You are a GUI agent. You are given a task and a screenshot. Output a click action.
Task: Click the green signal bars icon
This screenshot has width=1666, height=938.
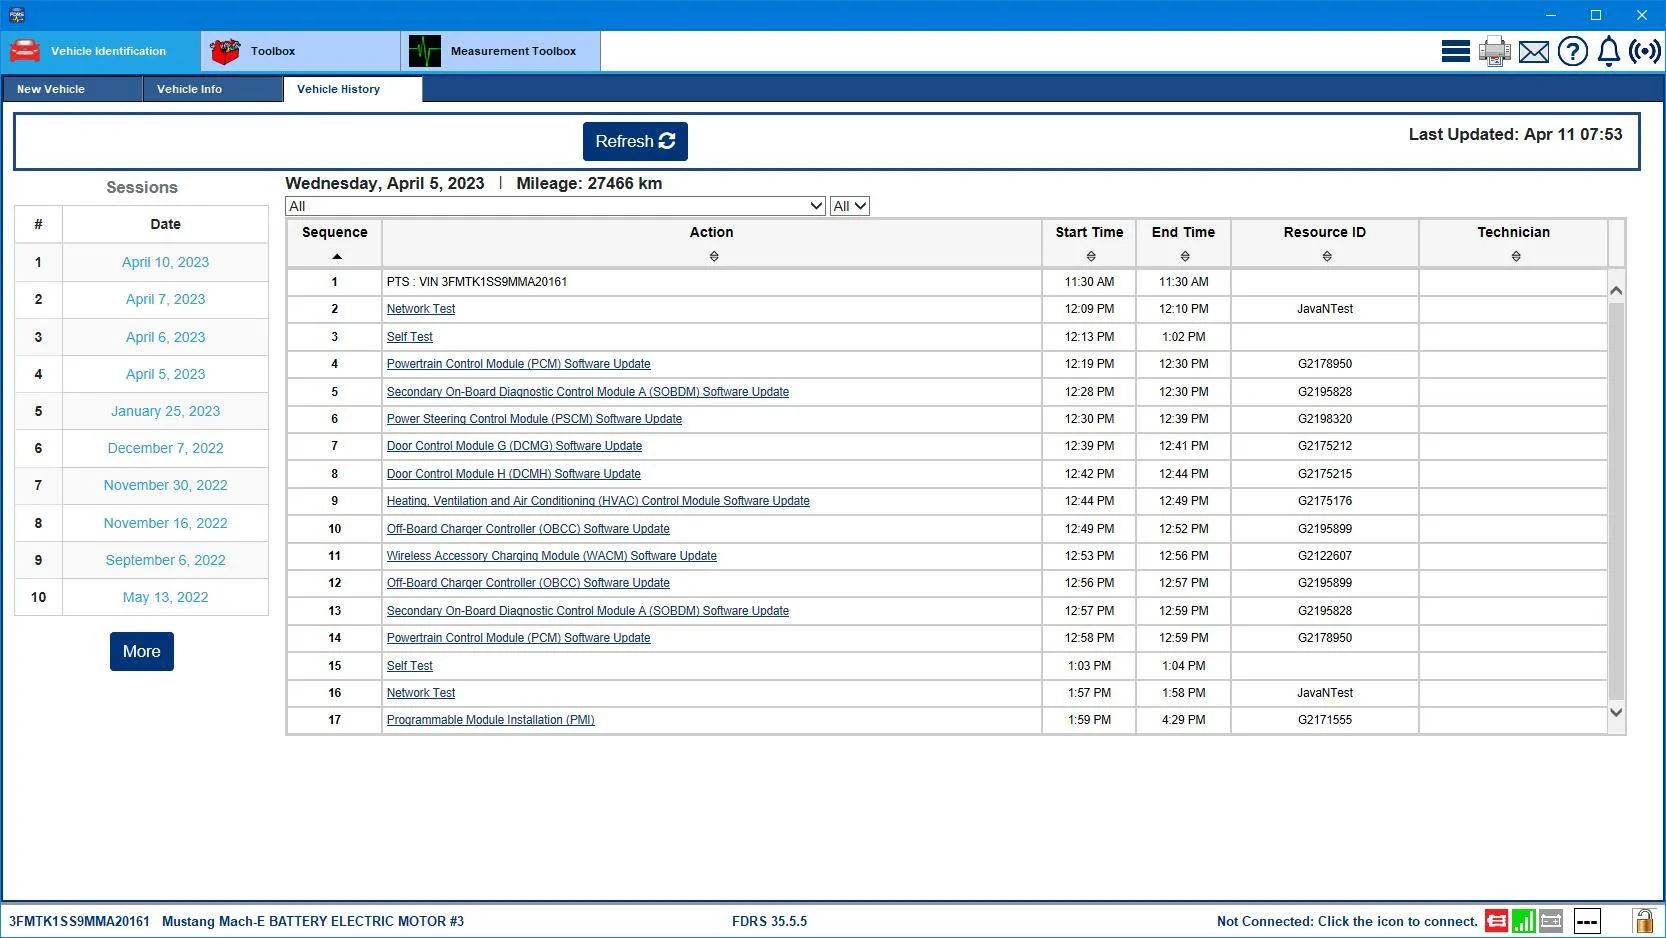(1523, 921)
